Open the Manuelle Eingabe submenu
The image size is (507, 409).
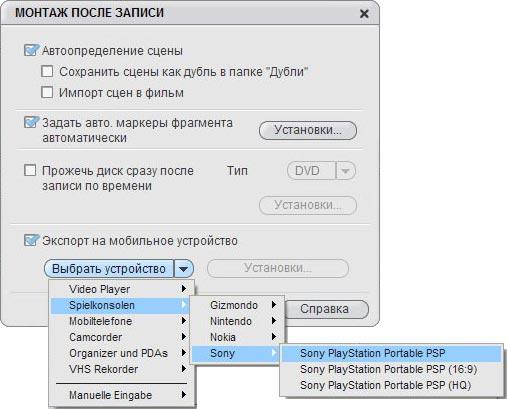click(120, 395)
